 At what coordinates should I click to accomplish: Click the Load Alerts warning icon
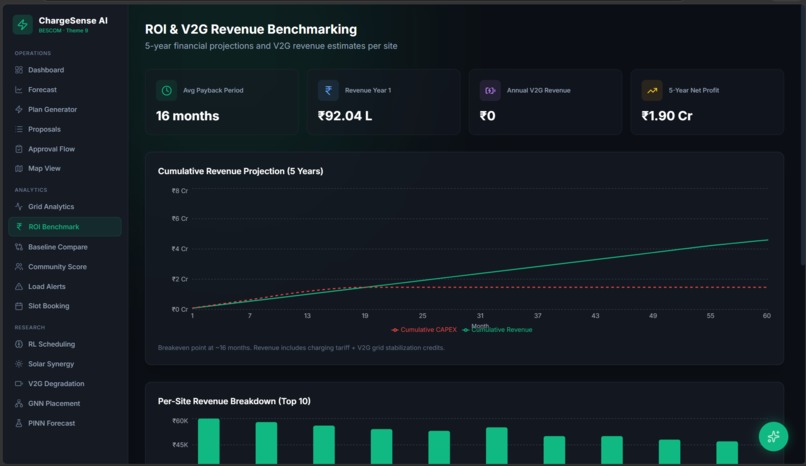click(19, 287)
